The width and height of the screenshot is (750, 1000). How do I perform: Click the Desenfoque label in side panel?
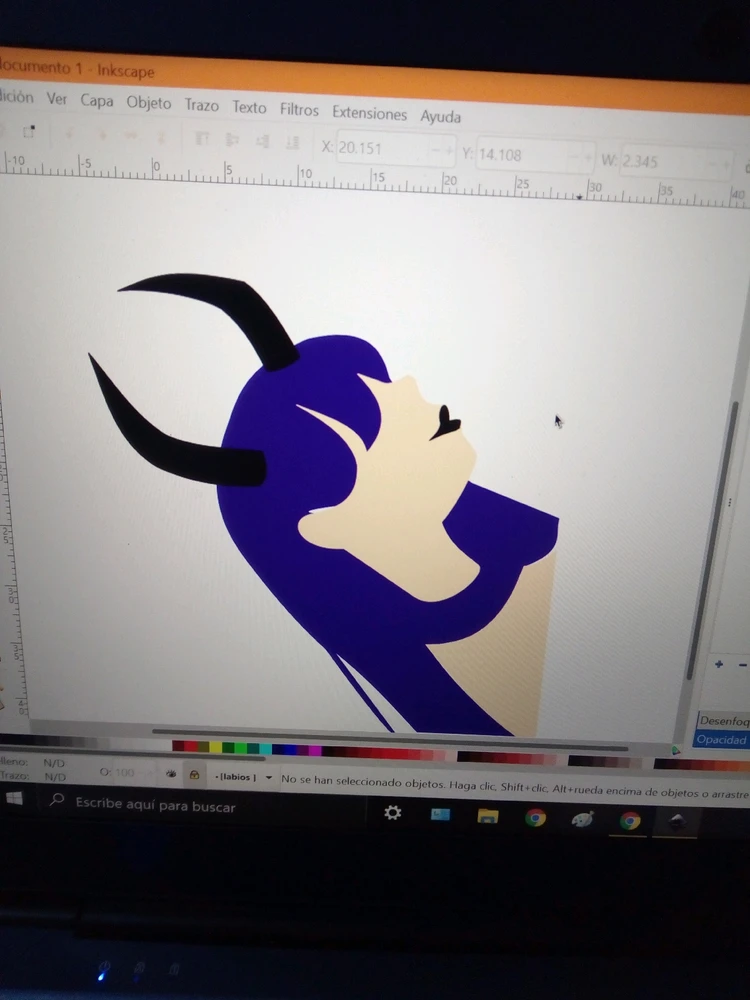click(724, 721)
